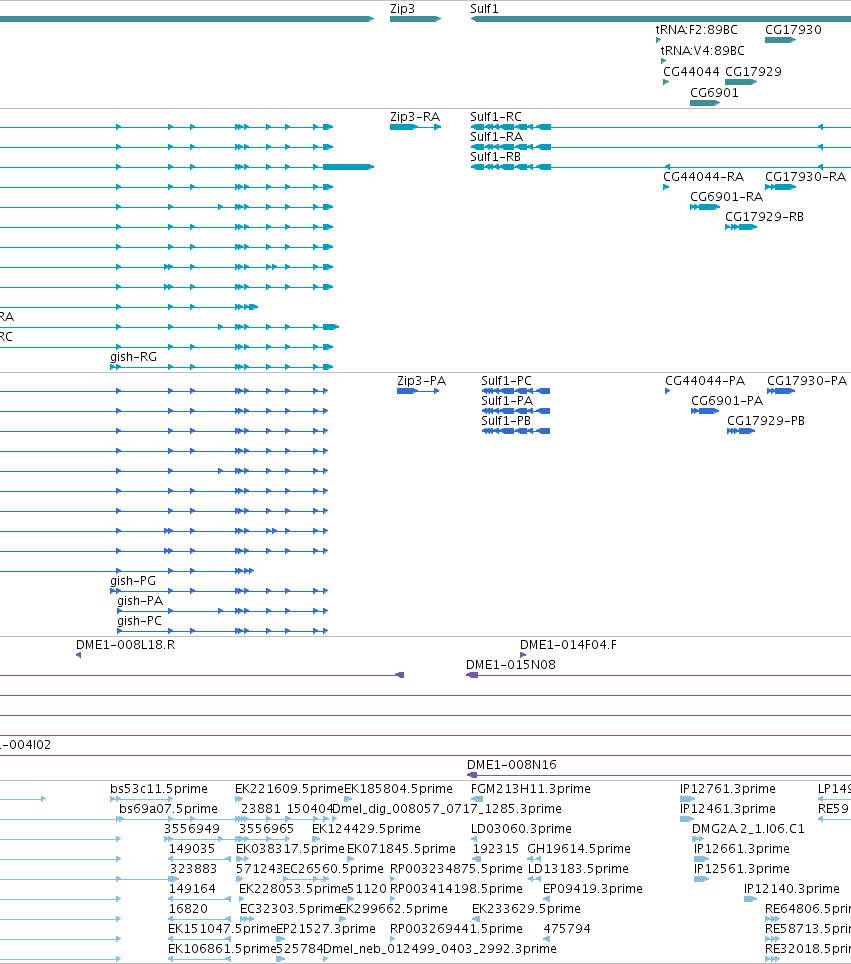The image size is (851, 964).
Task: Select the CG17930 gene feature
Action: tap(780, 40)
